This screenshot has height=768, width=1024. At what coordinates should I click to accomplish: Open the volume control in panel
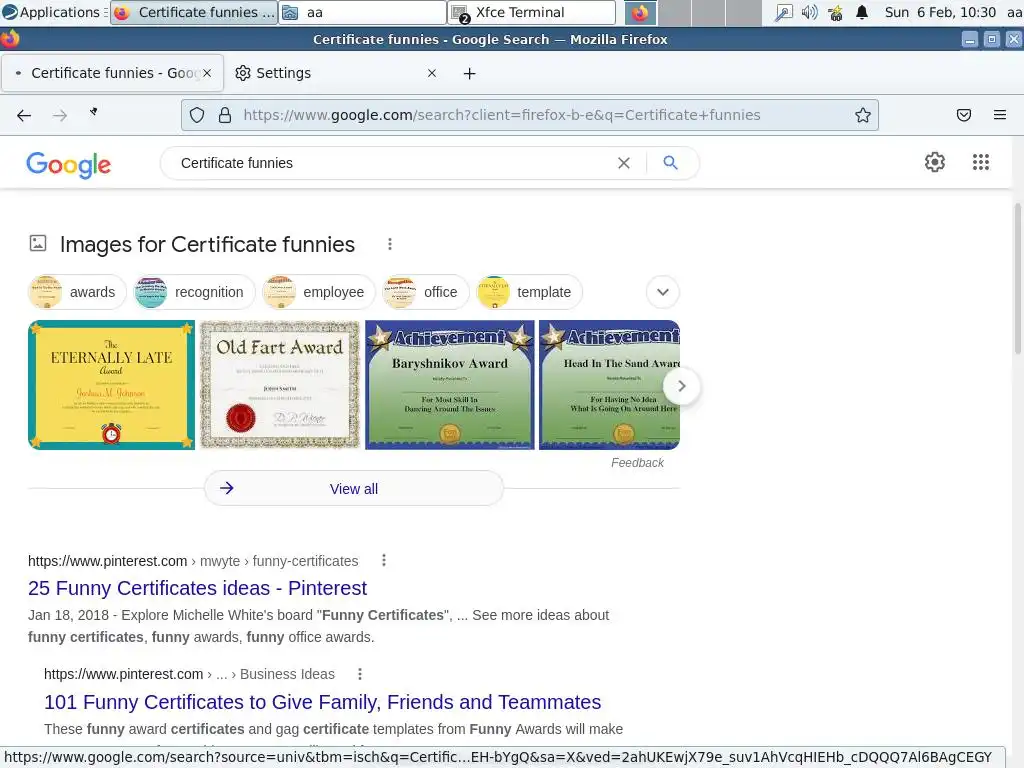pyautogui.click(x=809, y=12)
